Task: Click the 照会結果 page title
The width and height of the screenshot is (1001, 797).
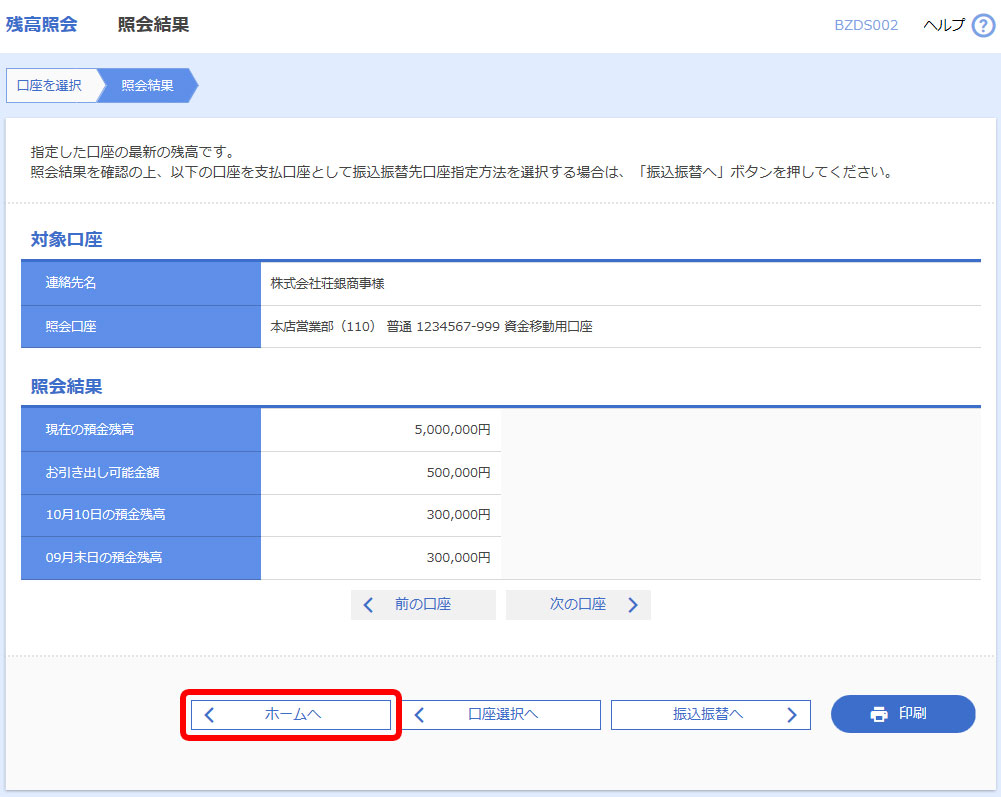Action: coord(153,25)
